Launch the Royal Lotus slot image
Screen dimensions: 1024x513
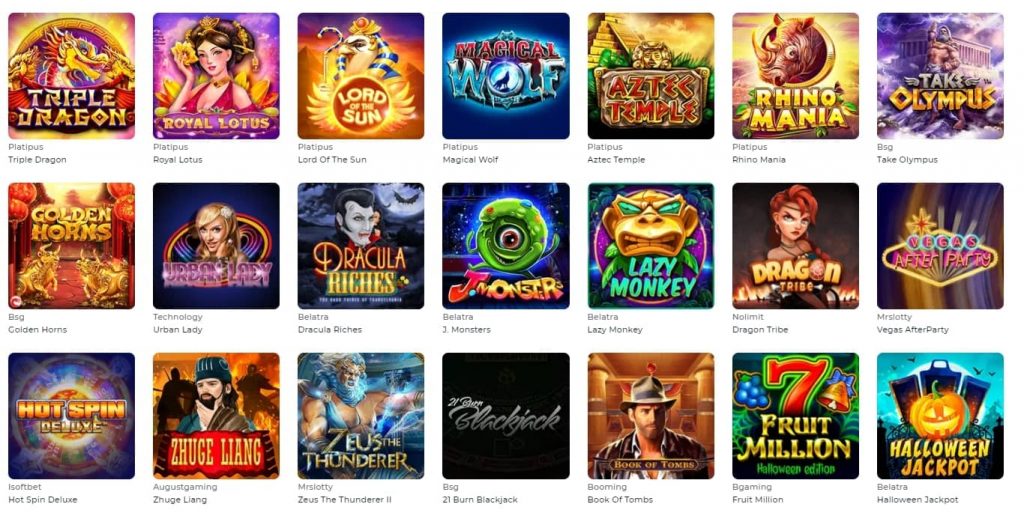coord(216,76)
